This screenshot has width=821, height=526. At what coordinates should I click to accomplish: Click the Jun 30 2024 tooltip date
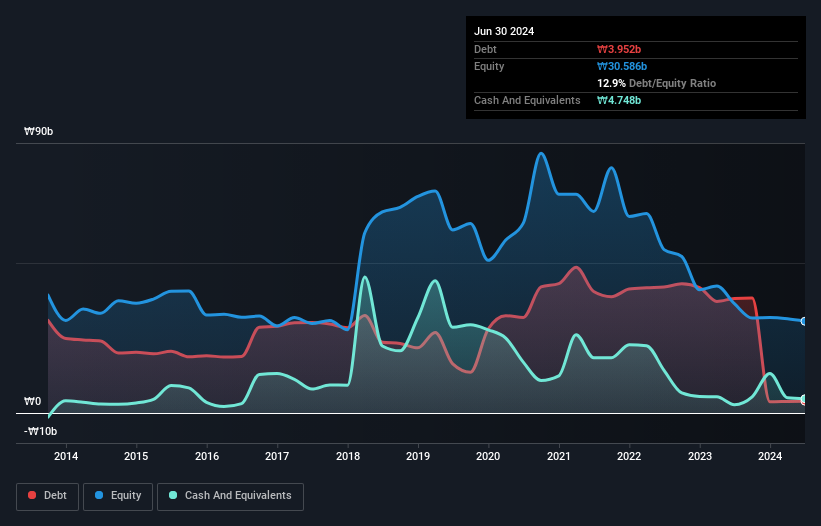pyautogui.click(x=504, y=31)
